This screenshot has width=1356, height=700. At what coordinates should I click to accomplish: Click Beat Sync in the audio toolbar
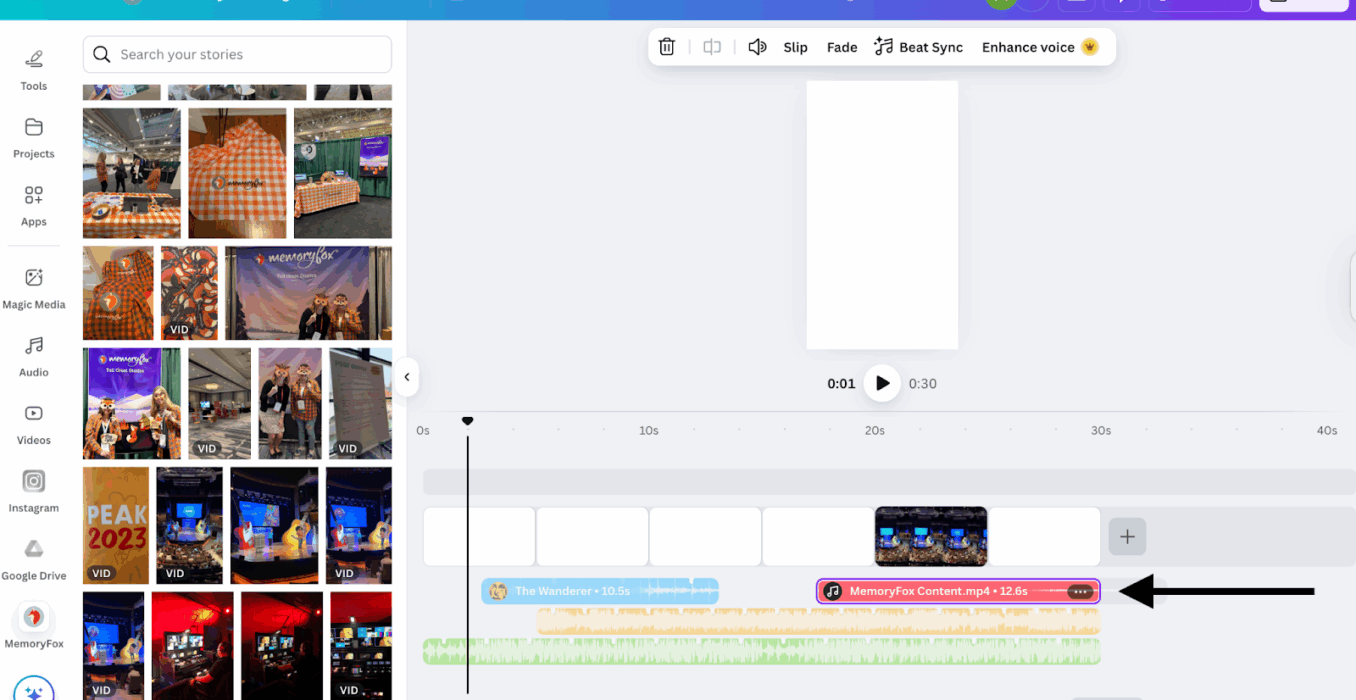918,47
